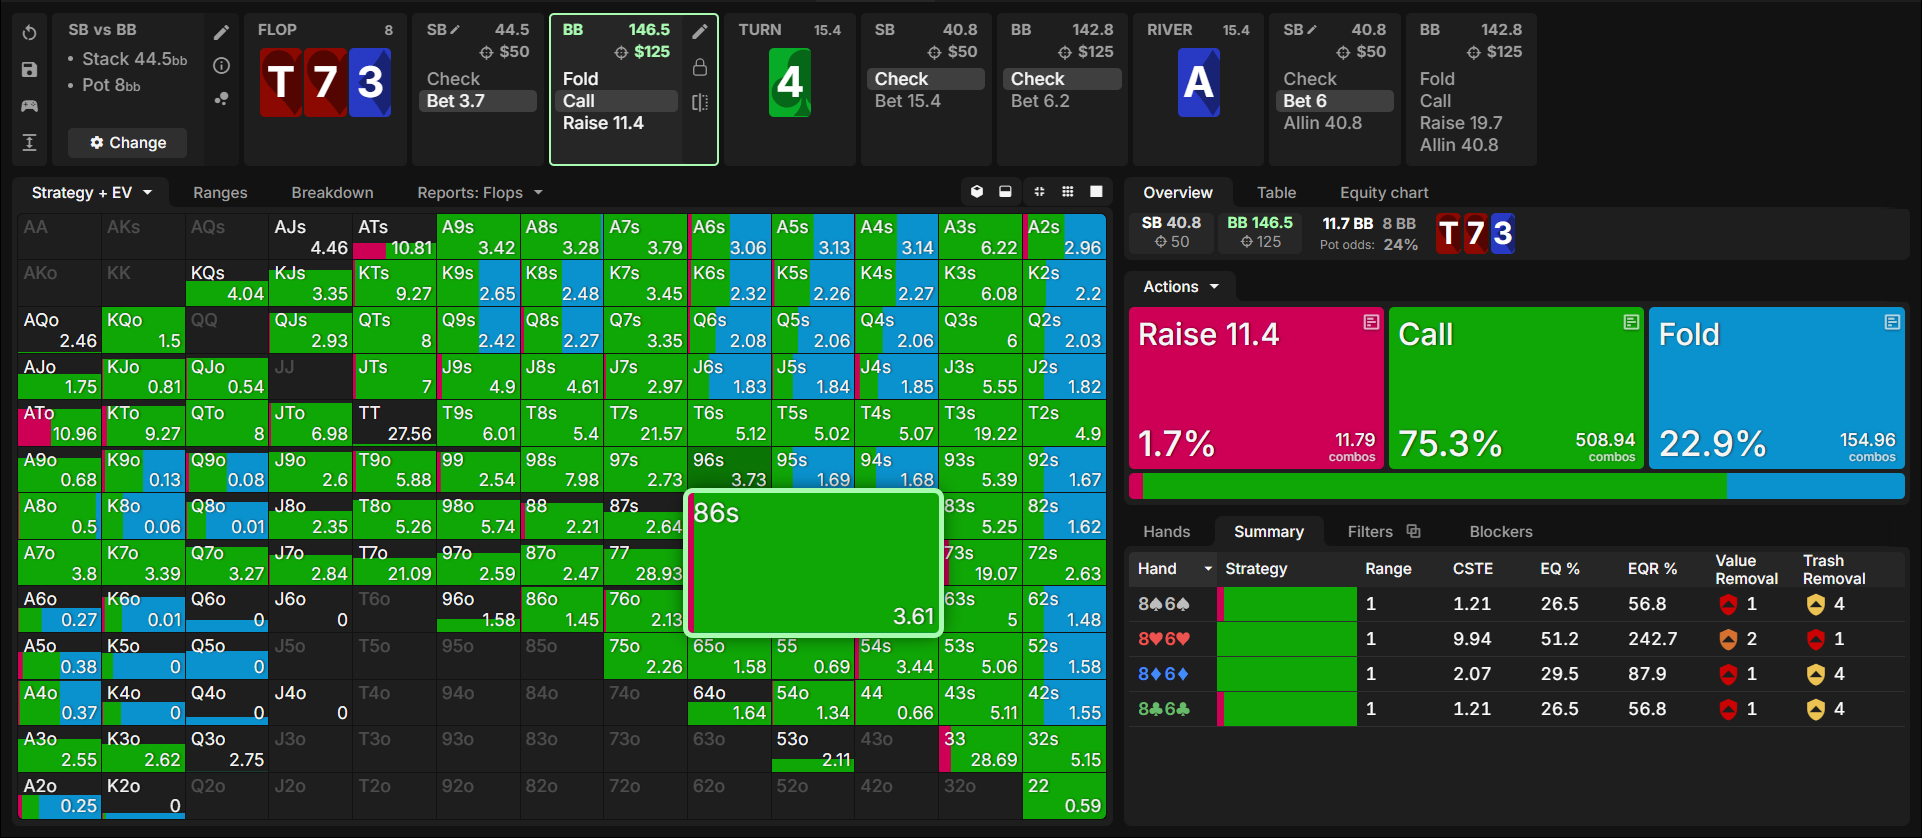Switch to the Table tab

[1276, 193]
